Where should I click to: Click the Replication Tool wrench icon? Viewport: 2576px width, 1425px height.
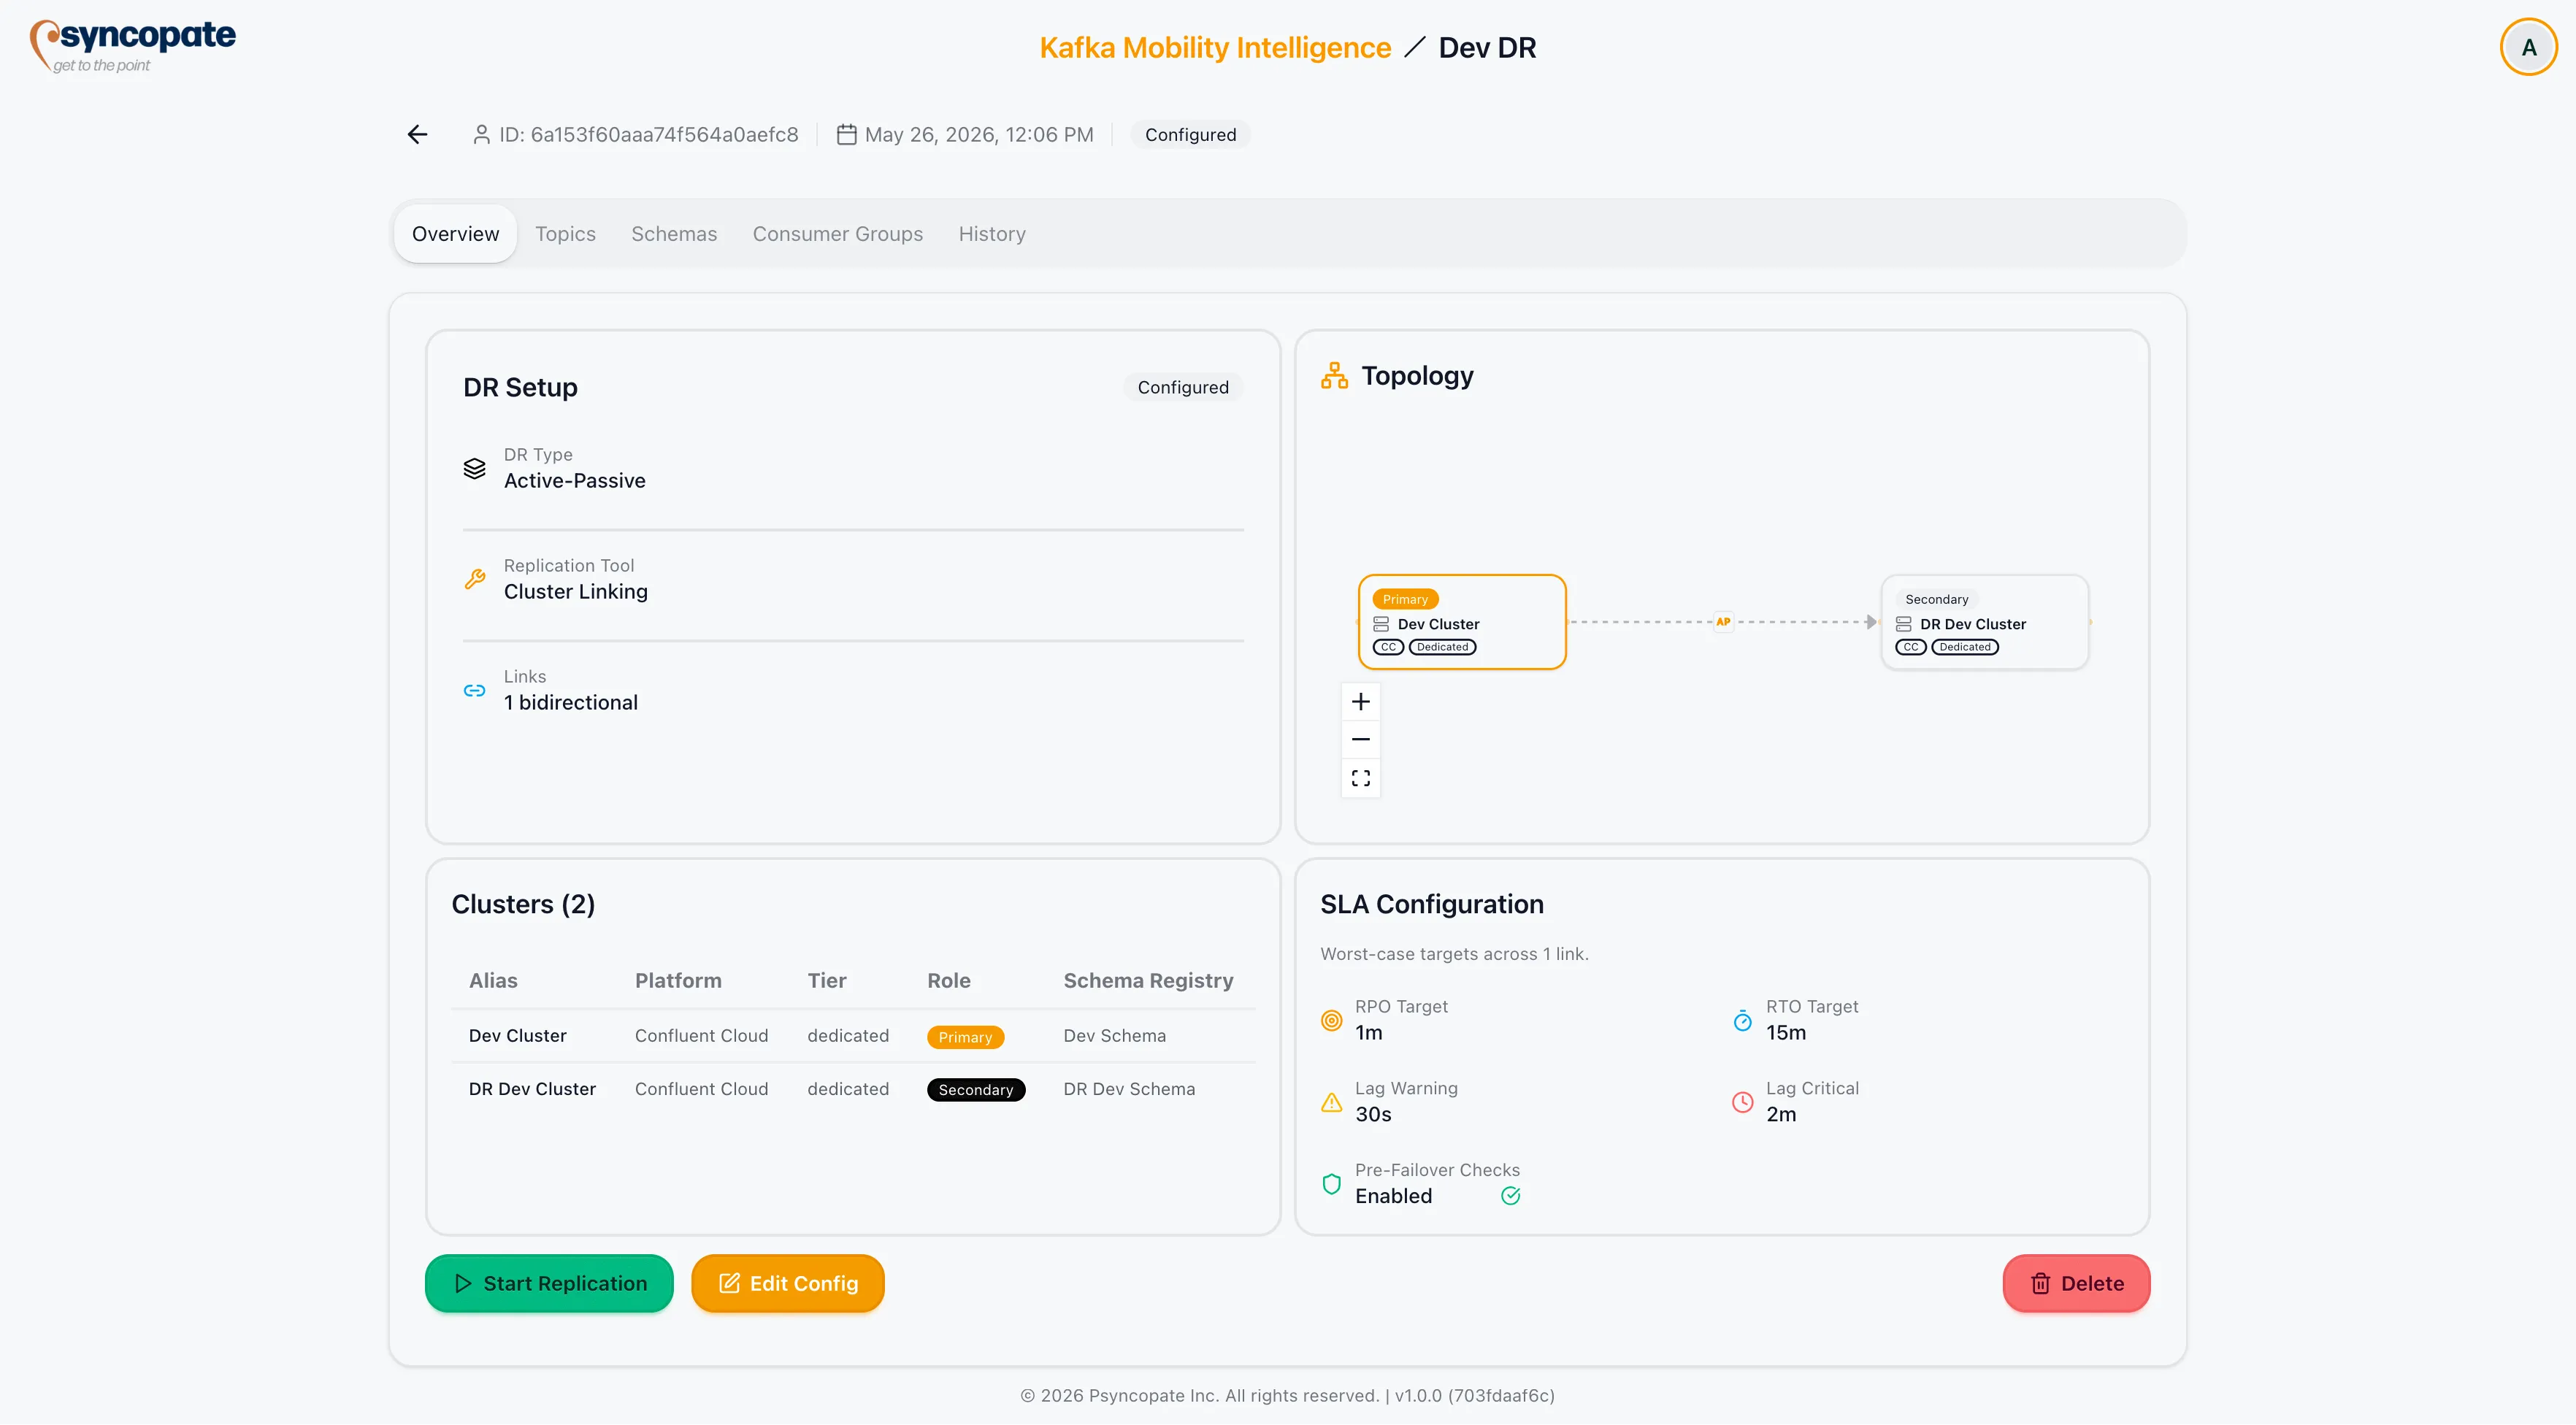[474, 579]
